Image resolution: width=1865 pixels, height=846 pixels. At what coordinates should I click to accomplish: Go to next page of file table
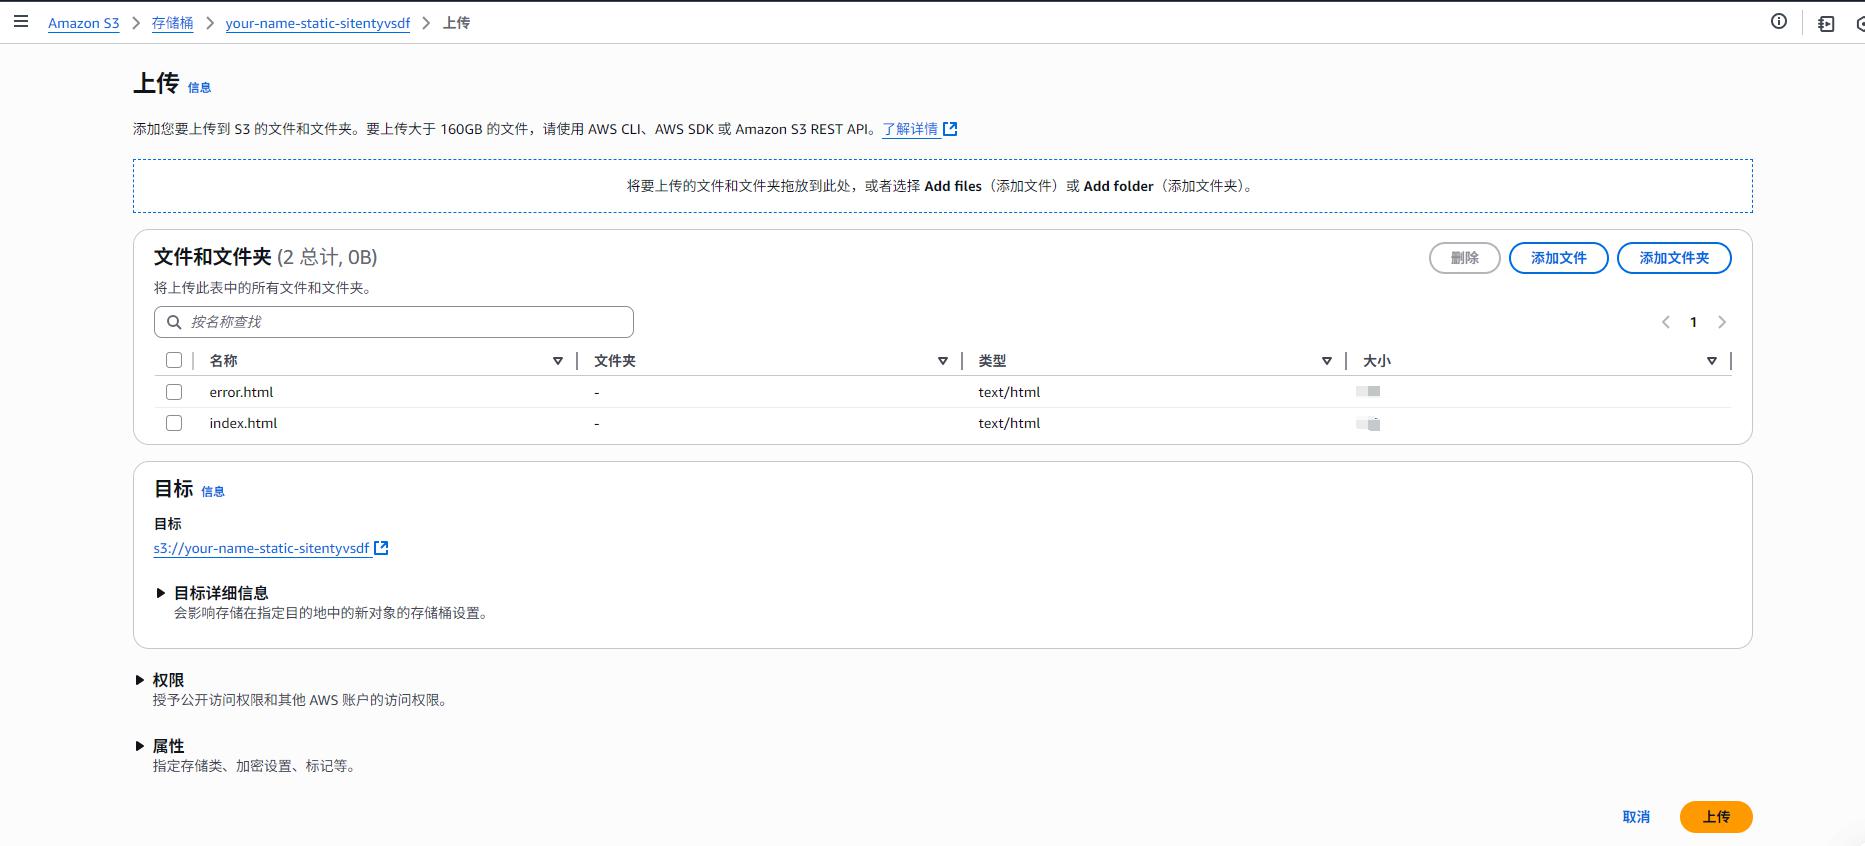point(1722,322)
